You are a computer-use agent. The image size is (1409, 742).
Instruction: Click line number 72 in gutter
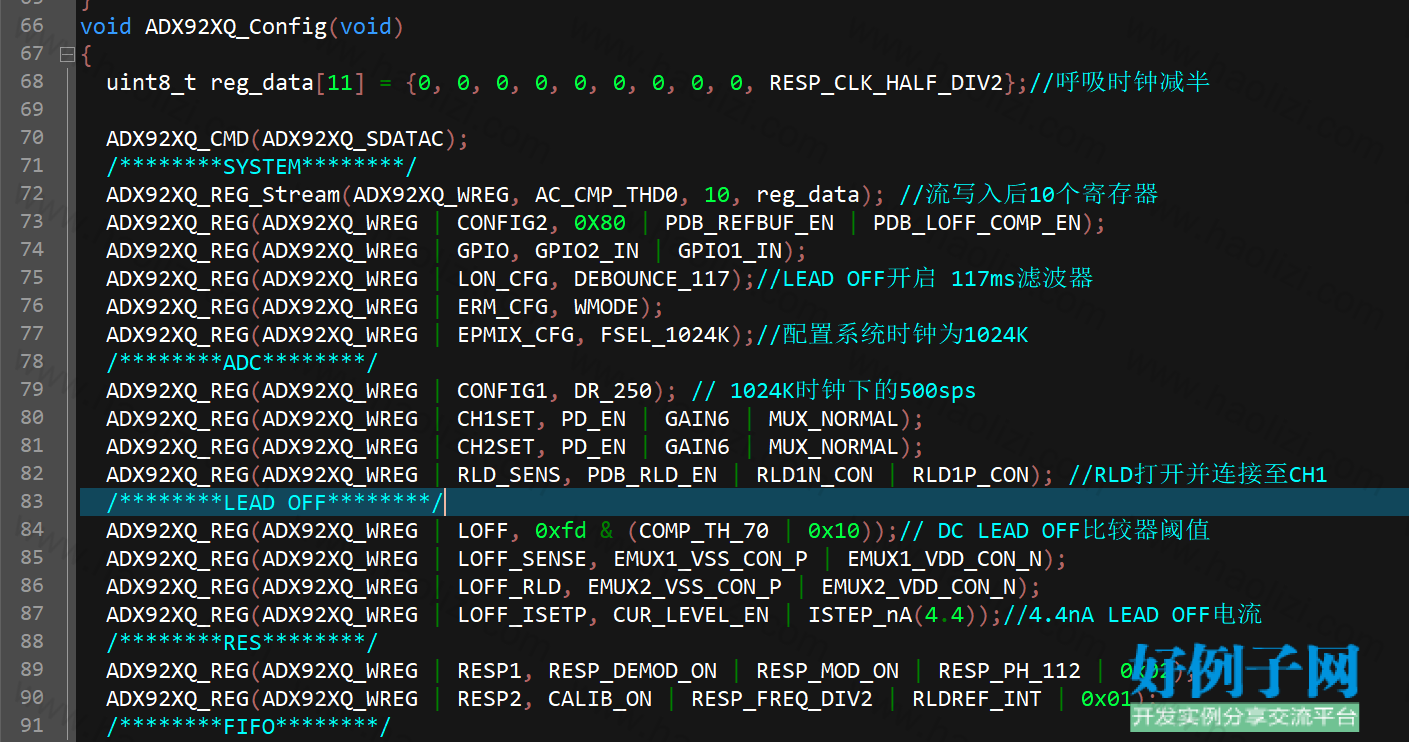click(x=32, y=194)
